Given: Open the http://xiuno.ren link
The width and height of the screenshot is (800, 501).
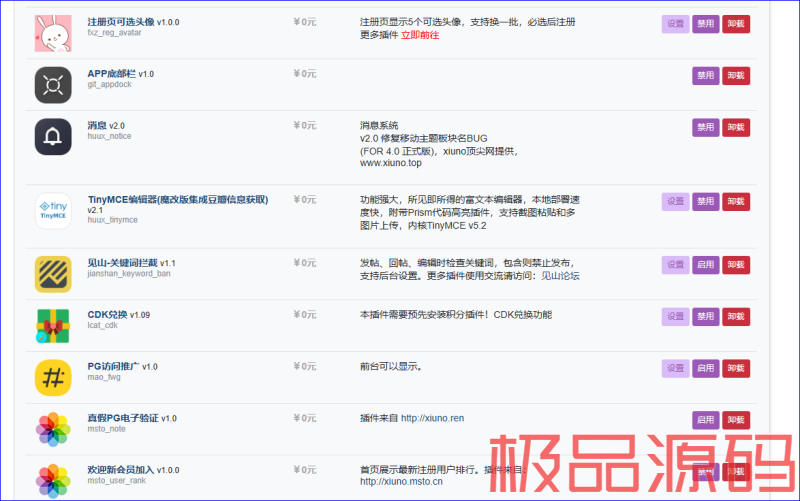Looking at the screenshot, I should (433, 418).
